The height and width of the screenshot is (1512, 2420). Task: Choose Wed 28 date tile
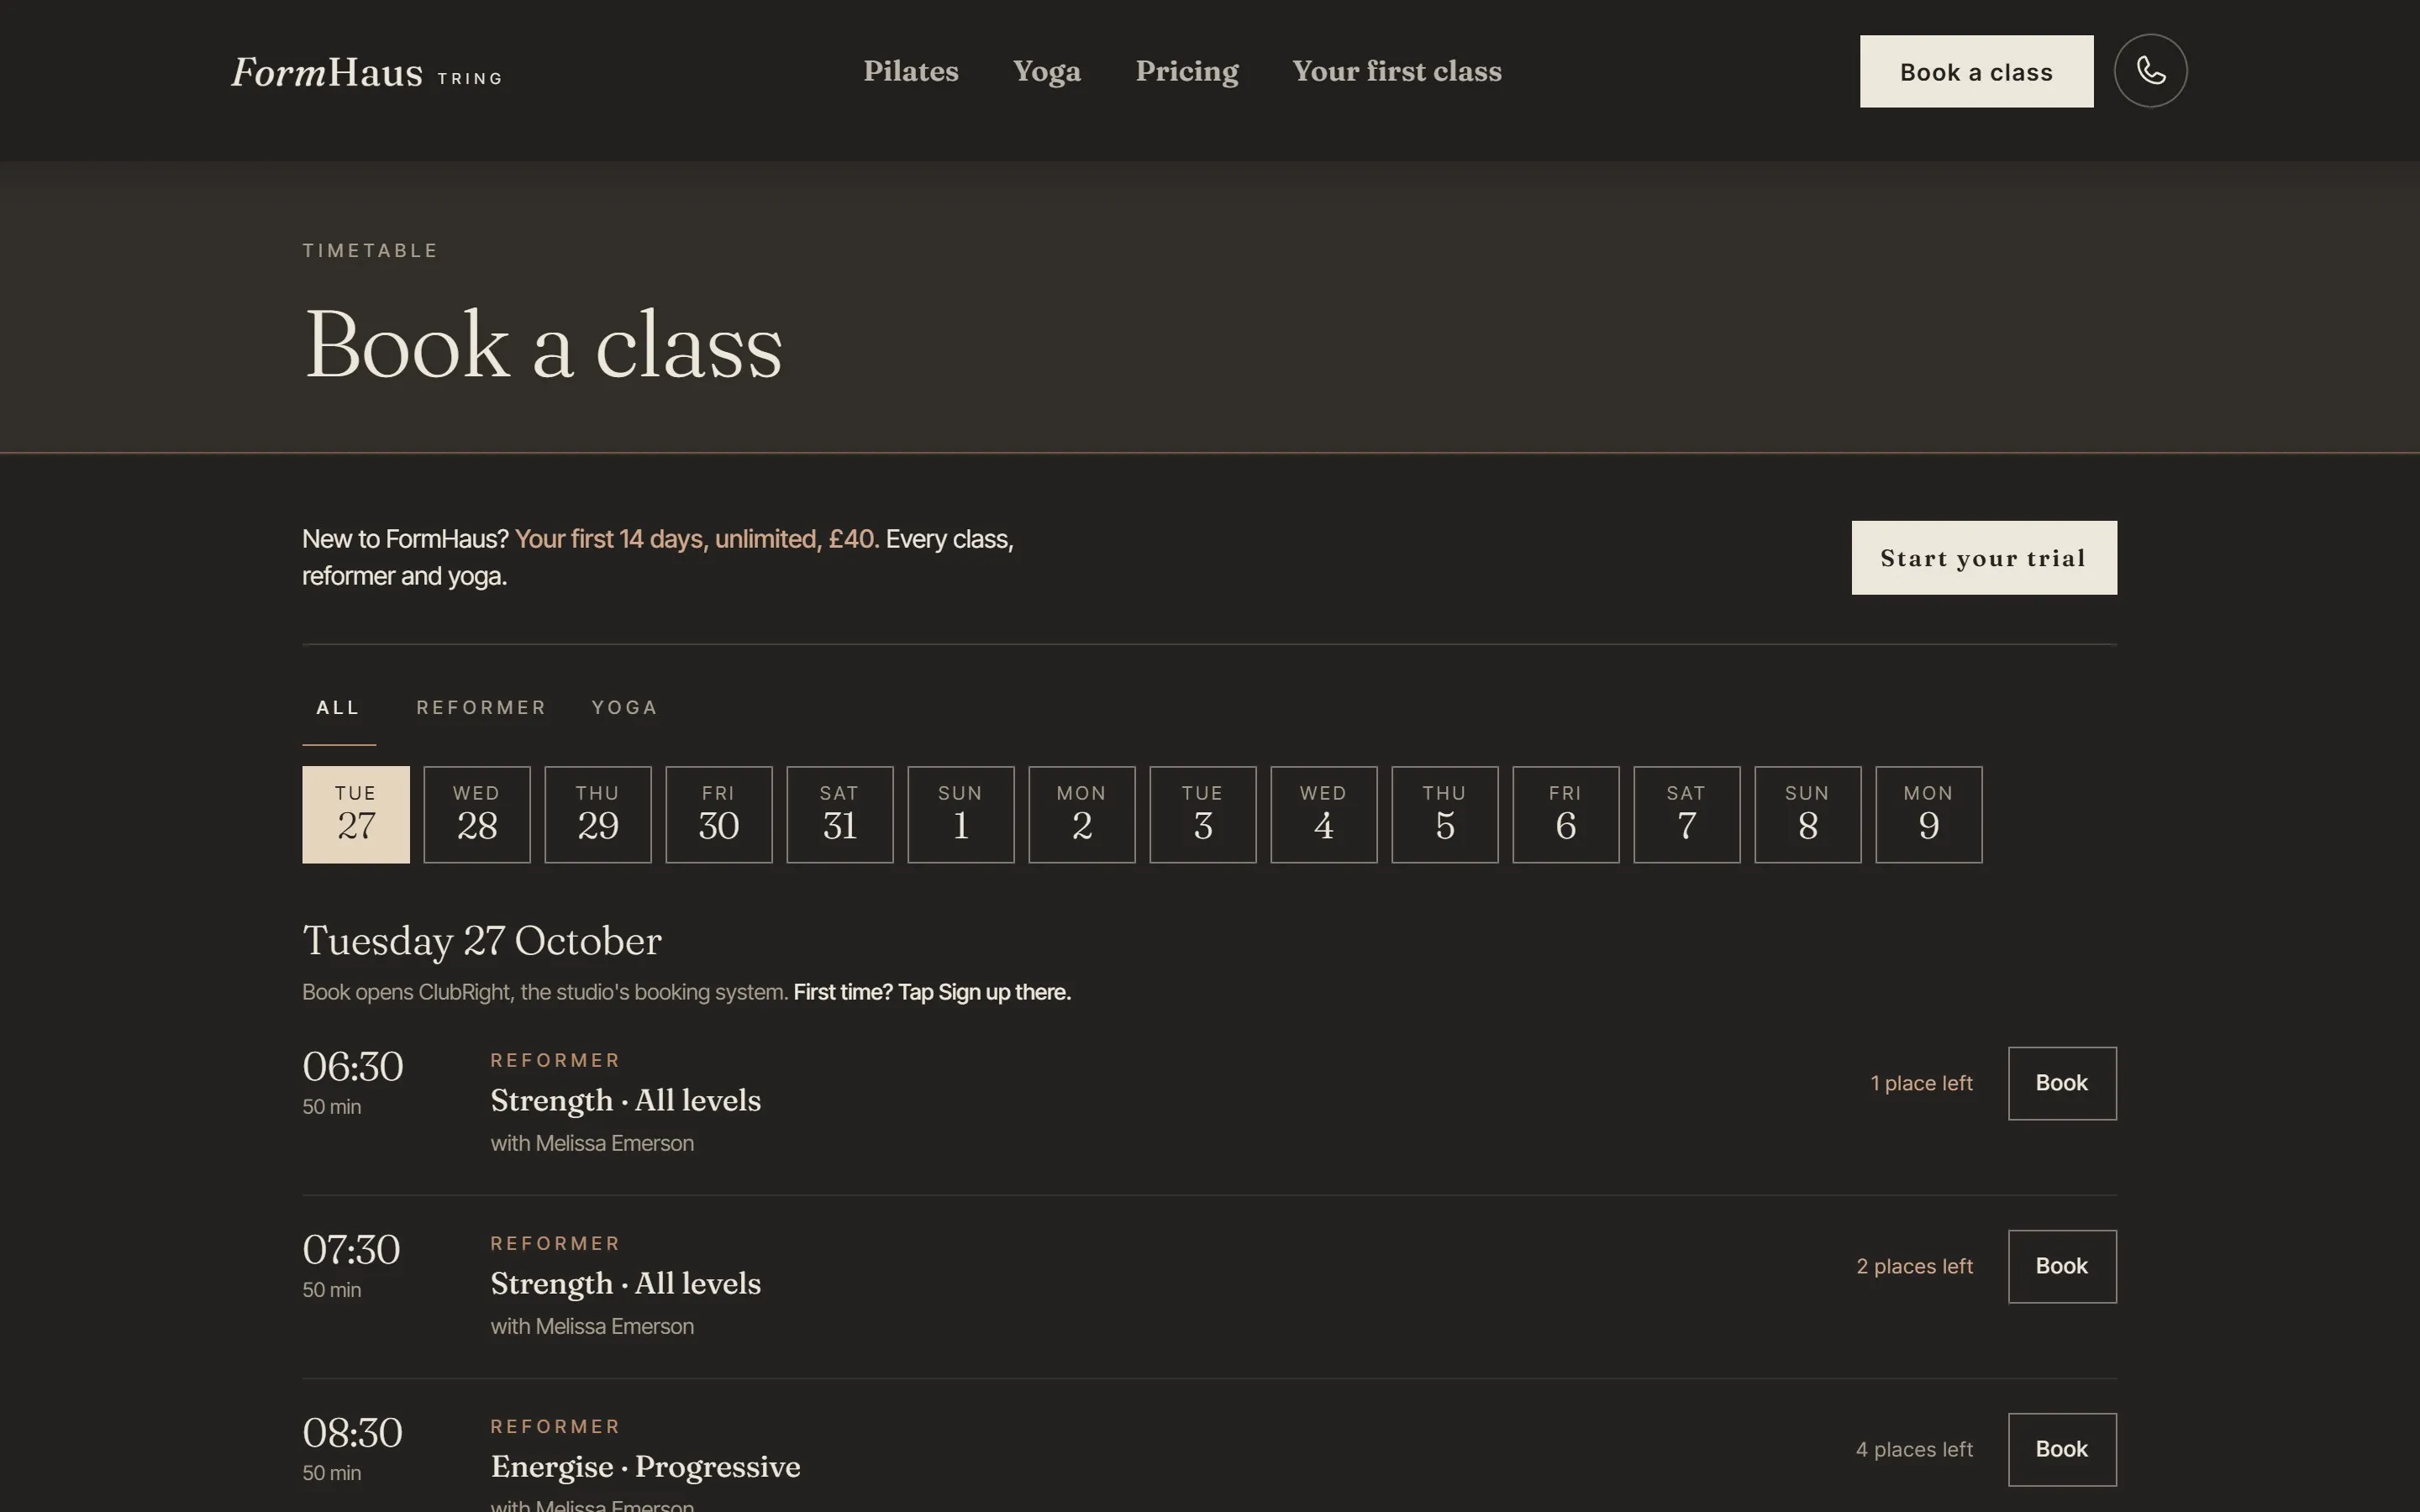[477, 814]
